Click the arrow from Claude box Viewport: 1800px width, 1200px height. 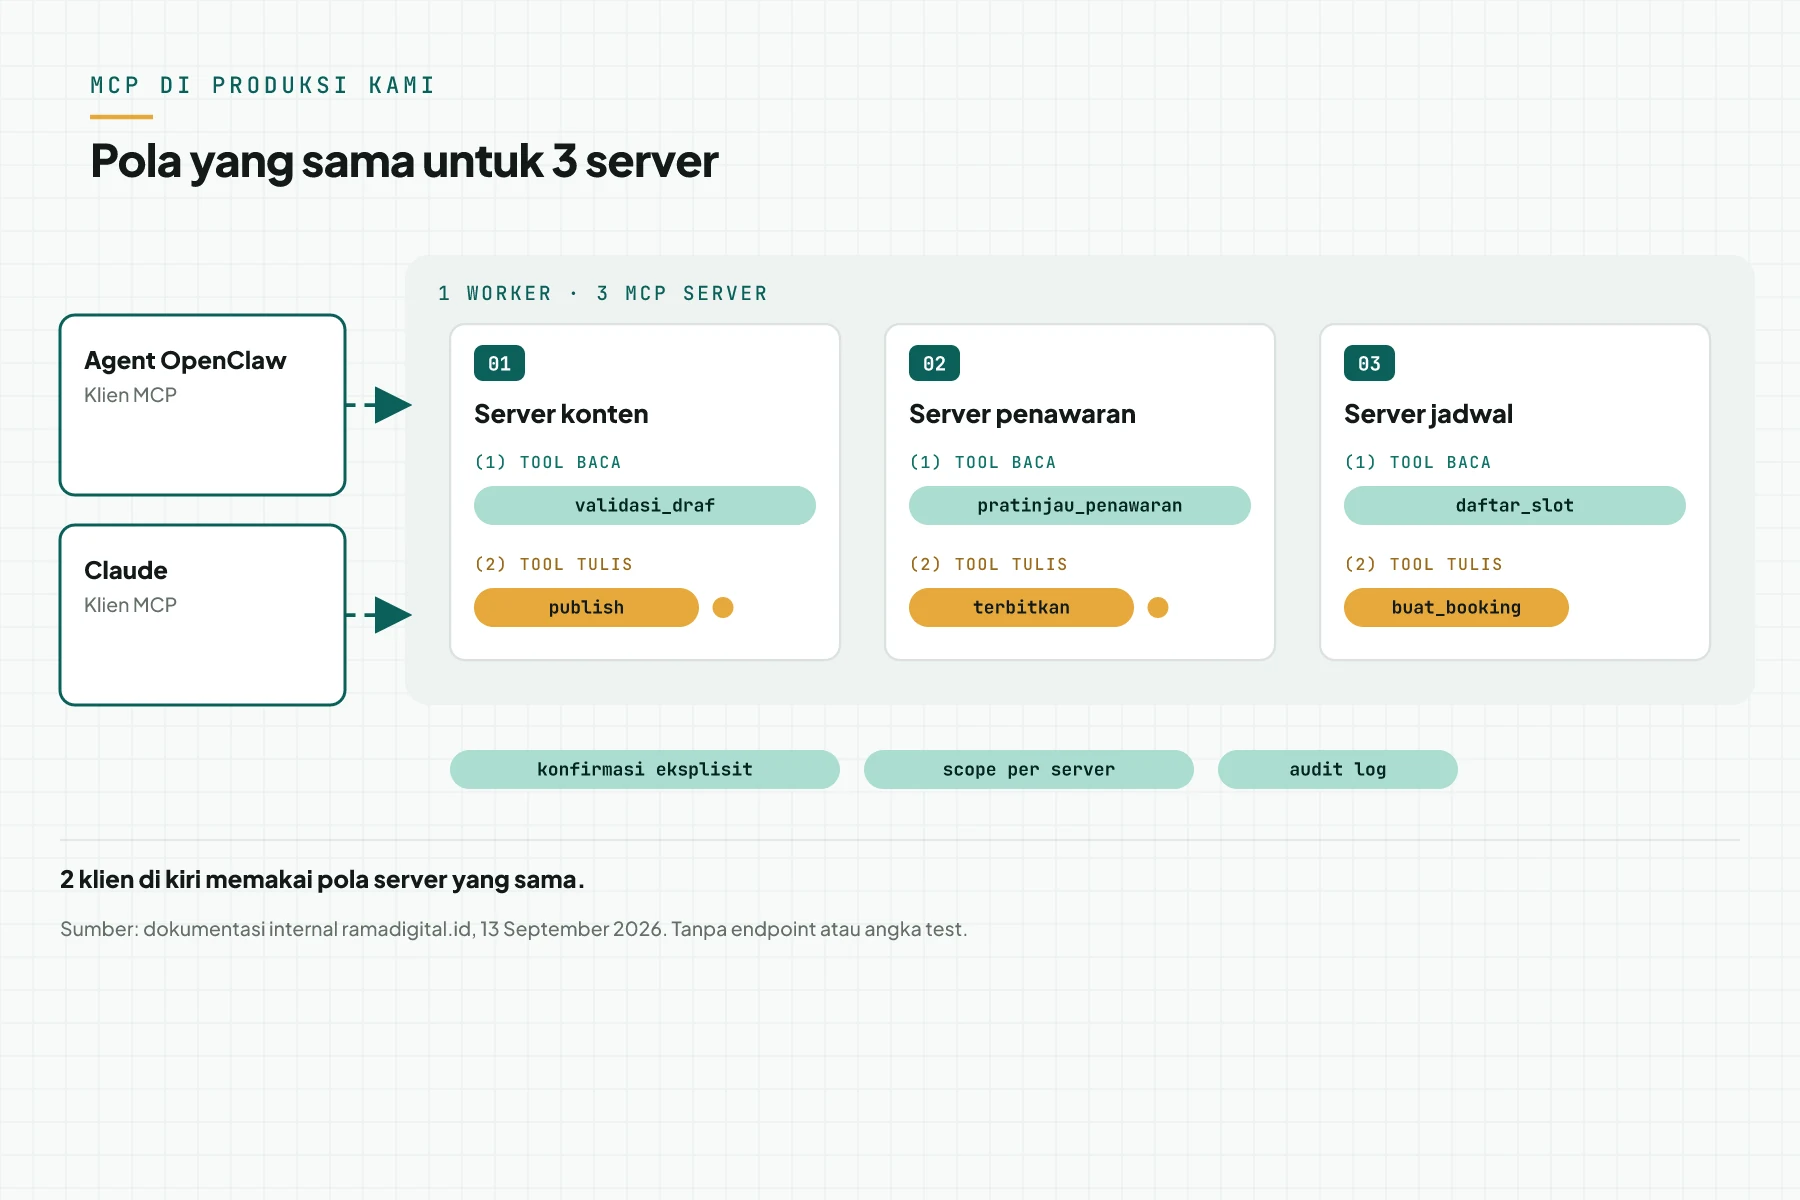(x=379, y=615)
